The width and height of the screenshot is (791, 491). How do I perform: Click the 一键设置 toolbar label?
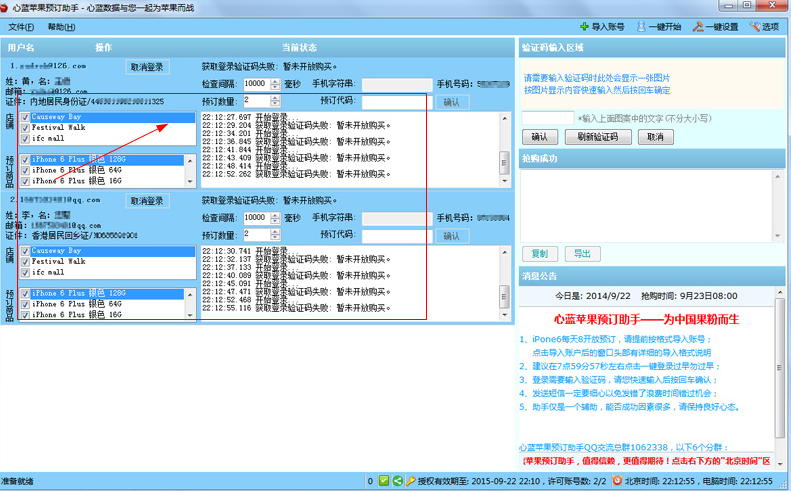tap(722, 27)
